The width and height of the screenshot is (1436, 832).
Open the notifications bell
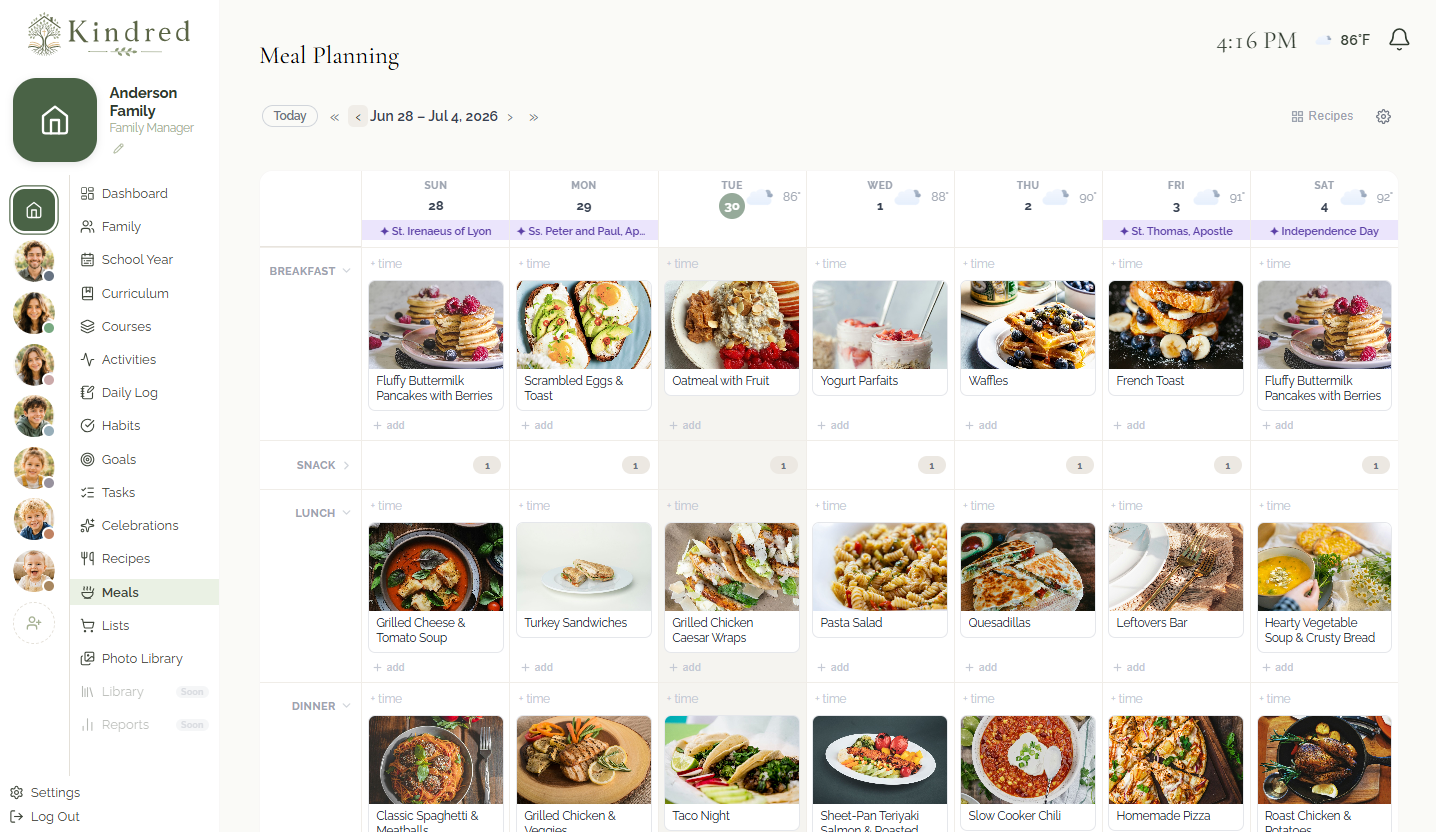[1399, 40]
